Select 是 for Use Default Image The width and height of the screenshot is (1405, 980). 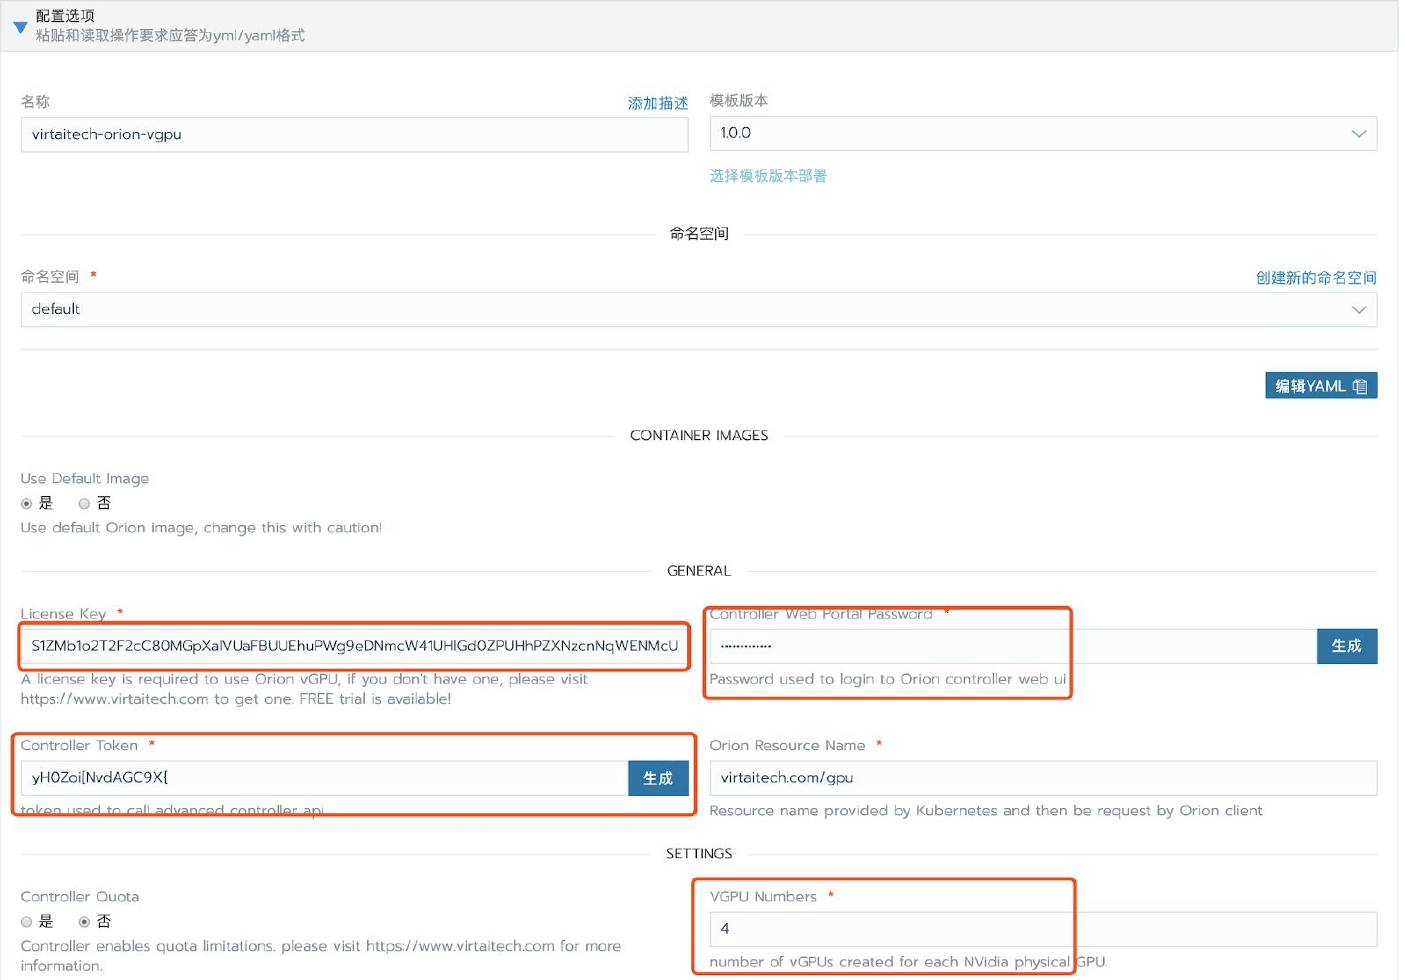point(27,503)
